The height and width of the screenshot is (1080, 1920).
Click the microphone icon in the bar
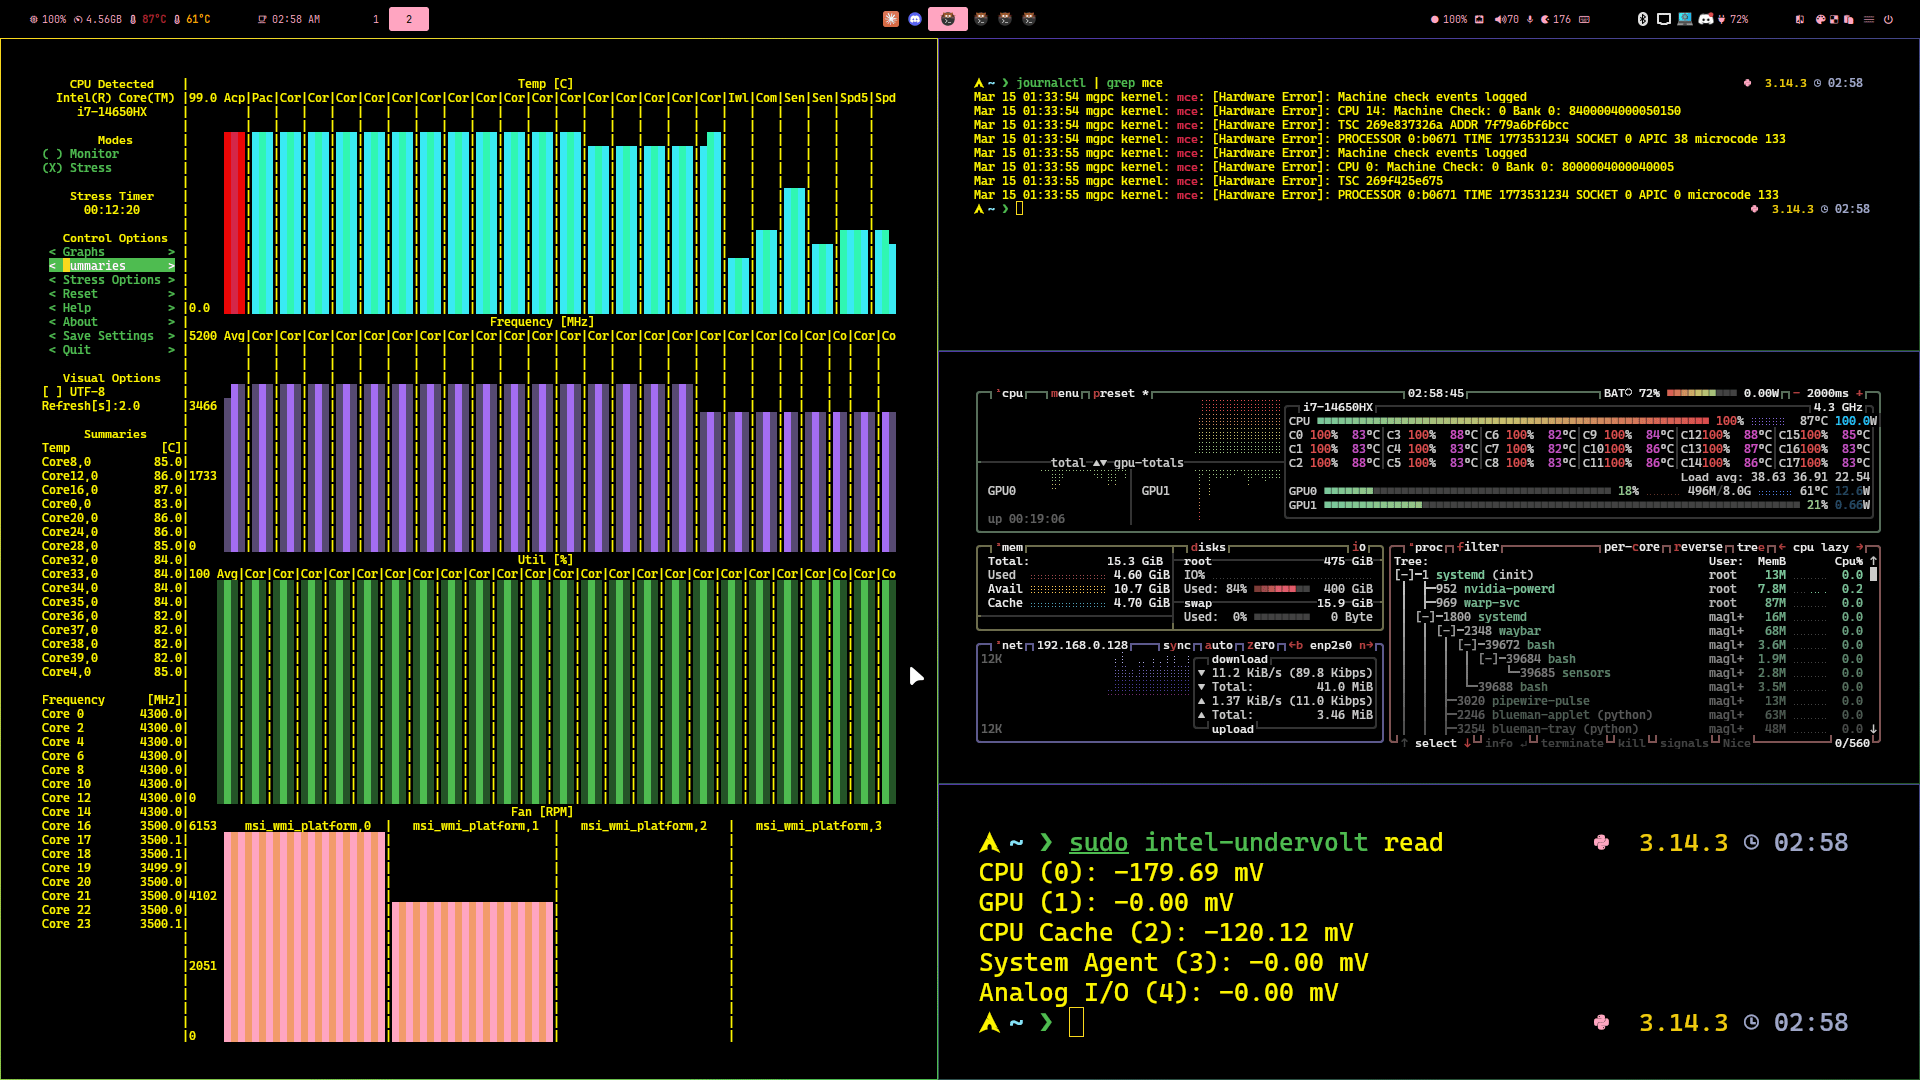coord(1529,19)
